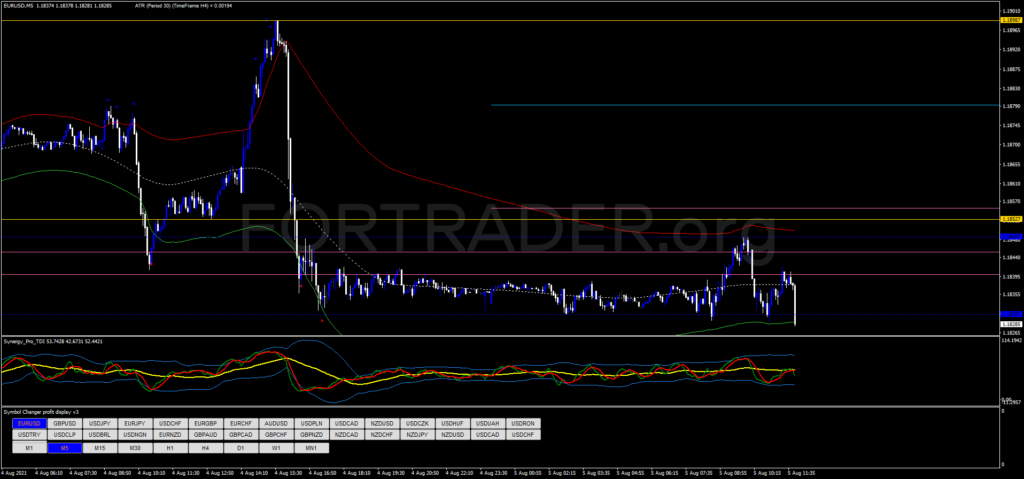Screen dimensions: 1024x479
Task: Switch chart to USDJPY symbol
Action: 100,423
